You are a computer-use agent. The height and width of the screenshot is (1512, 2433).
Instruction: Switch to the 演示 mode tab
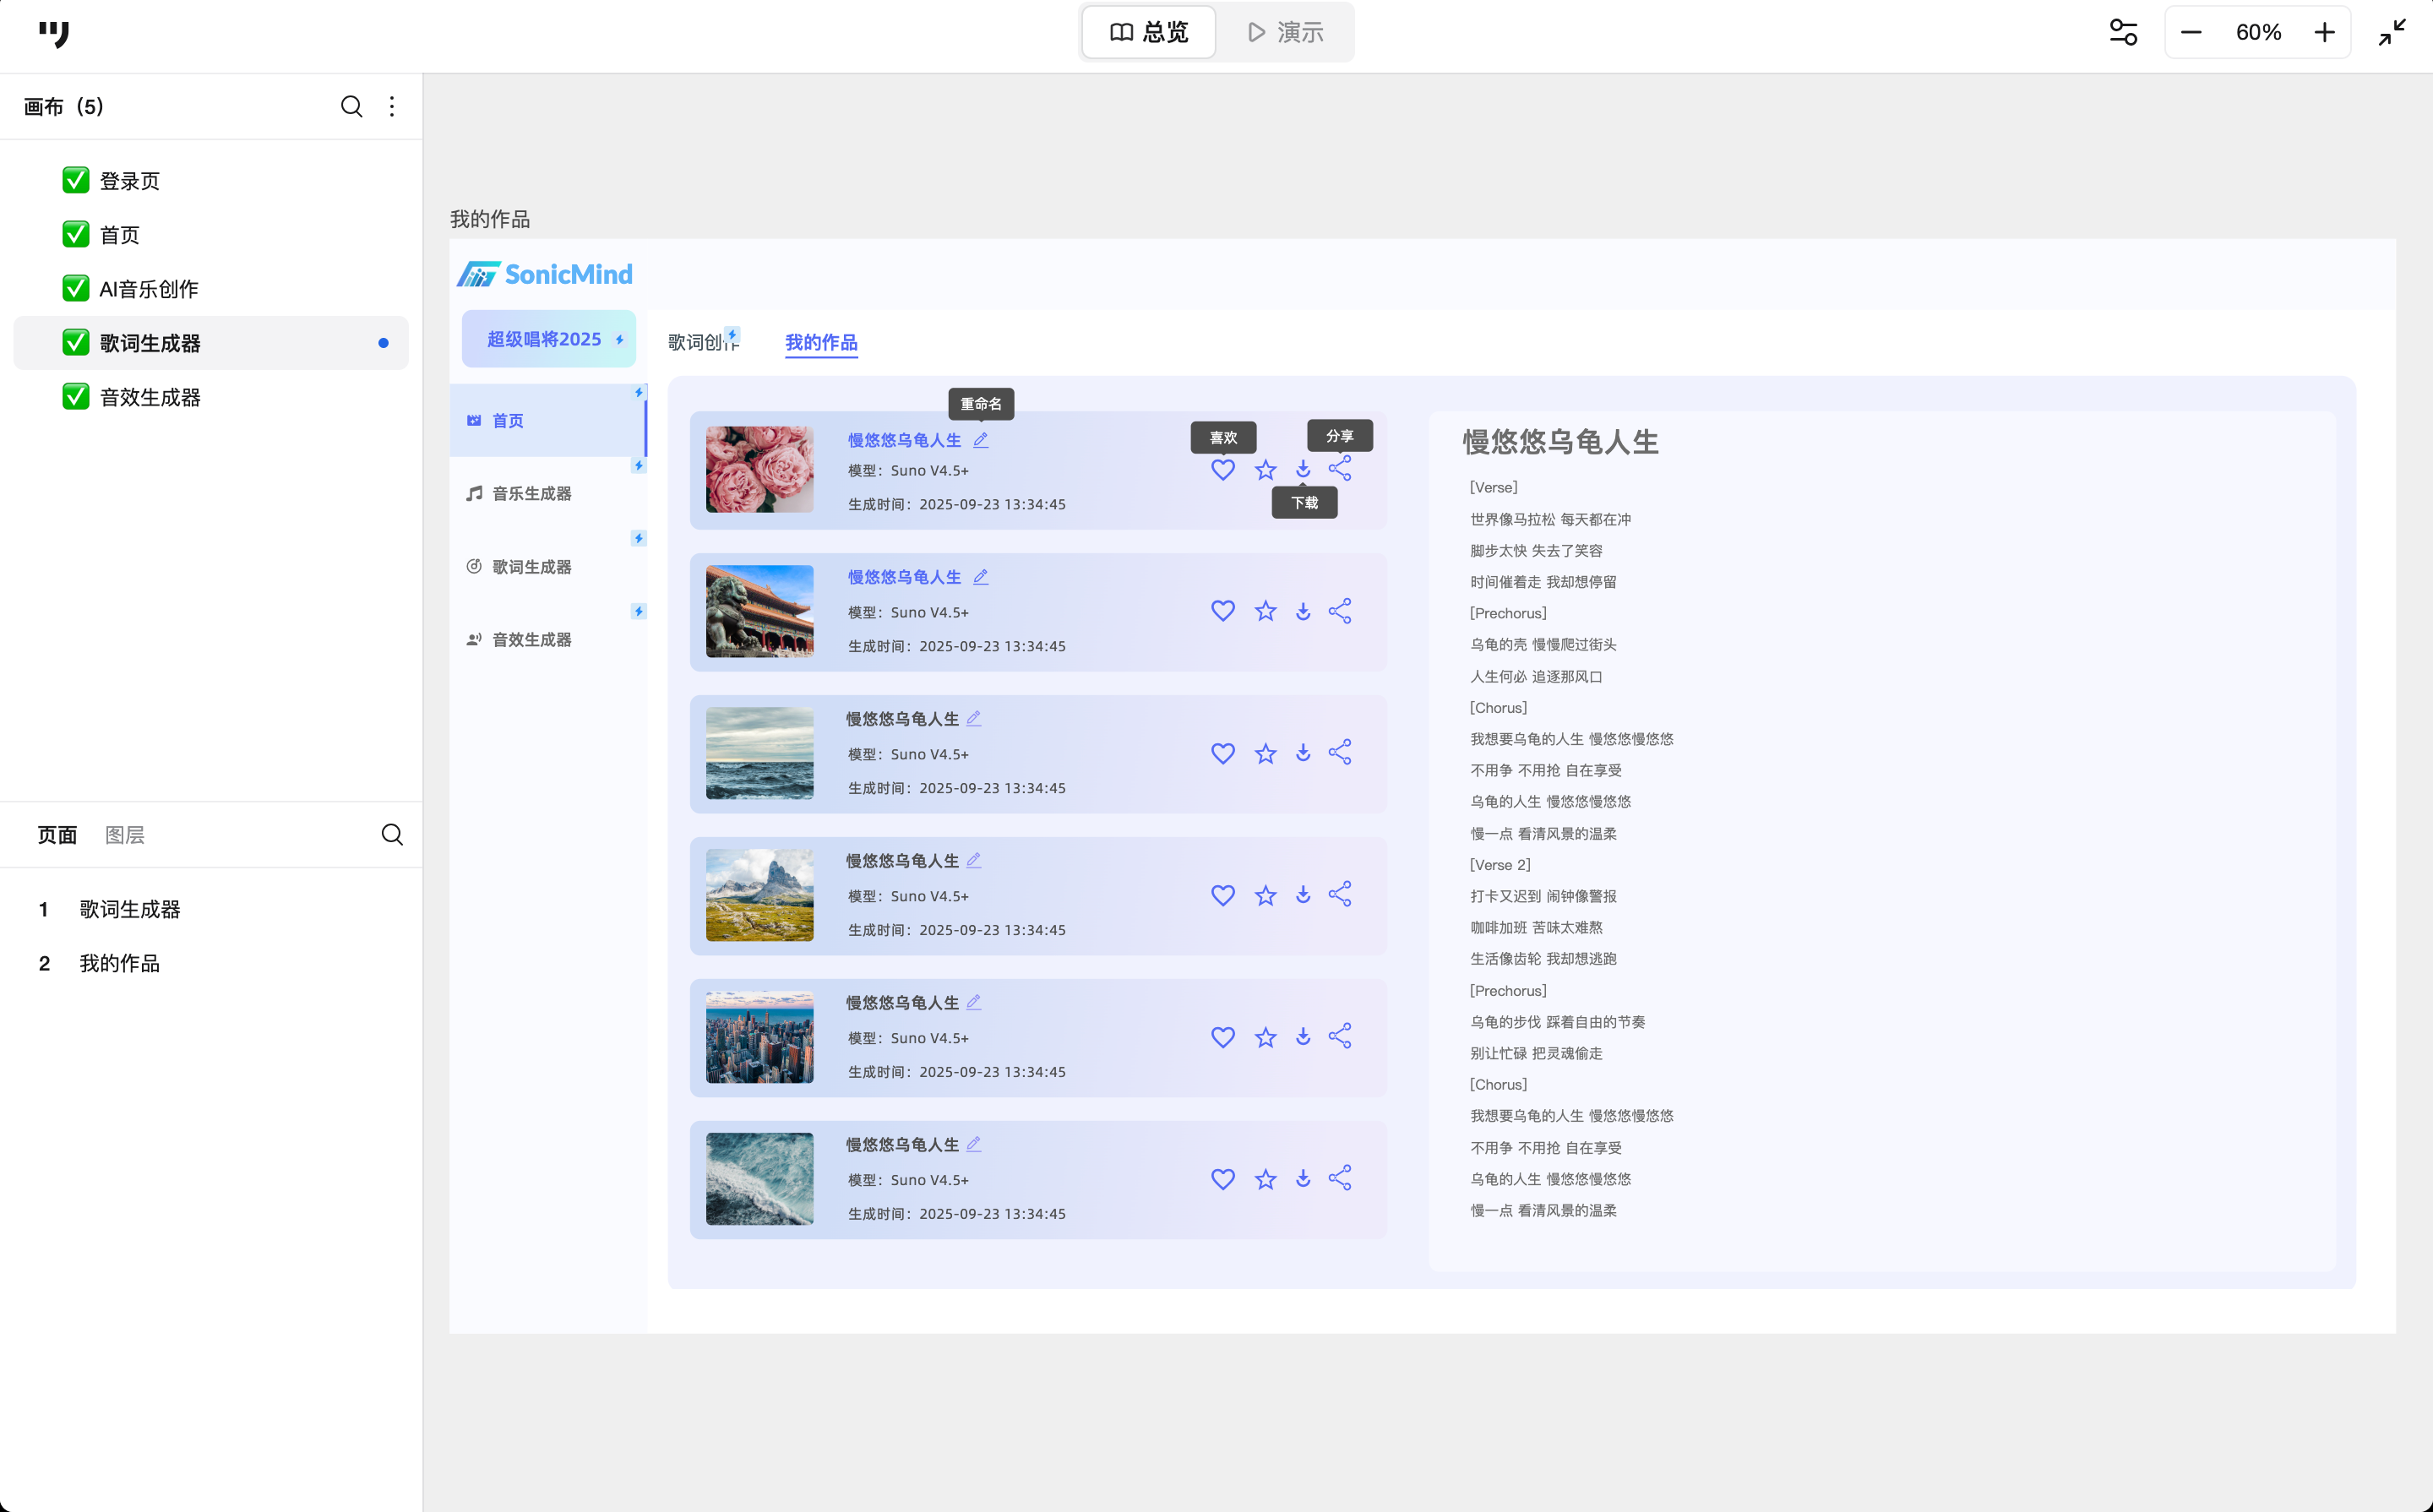click(1285, 33)
